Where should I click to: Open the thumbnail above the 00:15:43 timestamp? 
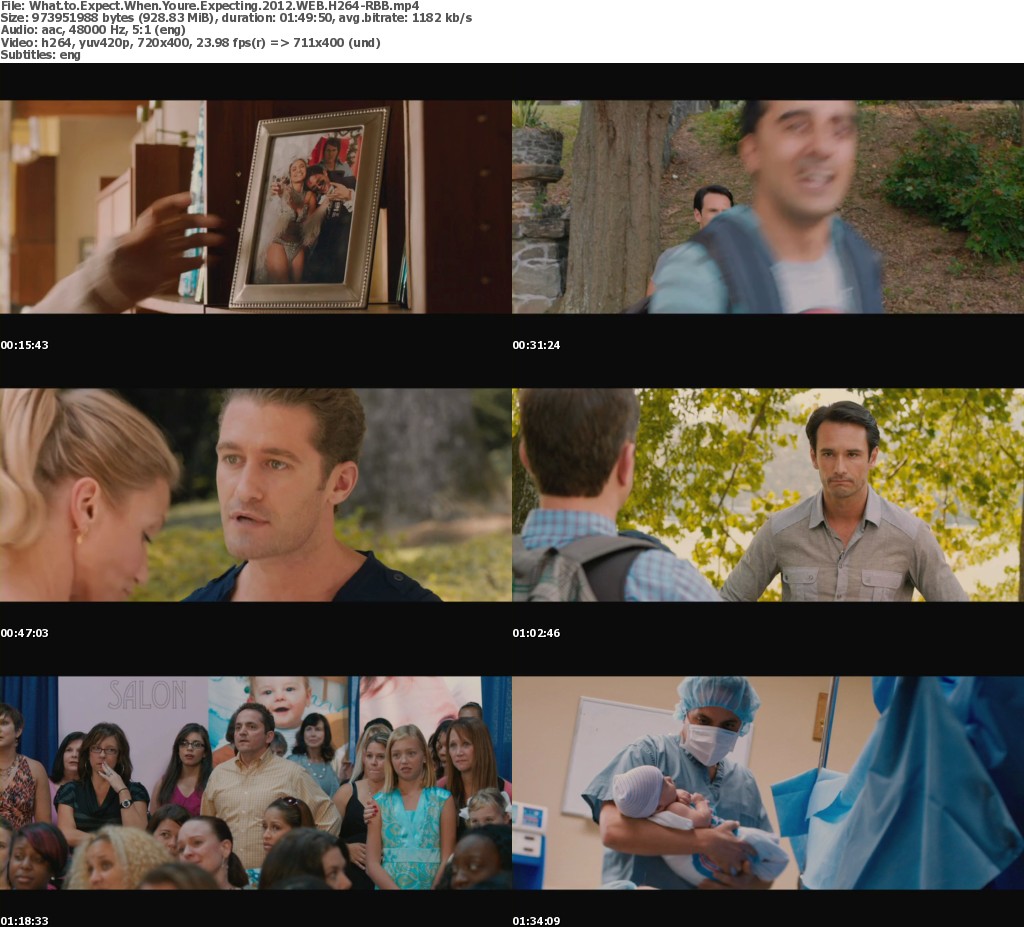click(x=255, y=206)
